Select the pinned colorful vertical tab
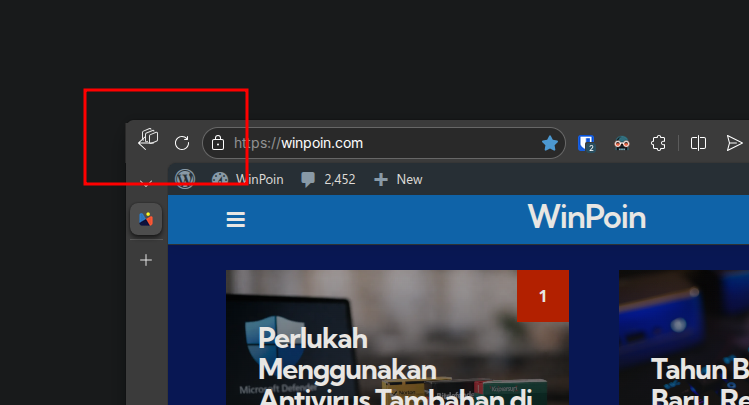The image size is (749, 405). [146, 219]
